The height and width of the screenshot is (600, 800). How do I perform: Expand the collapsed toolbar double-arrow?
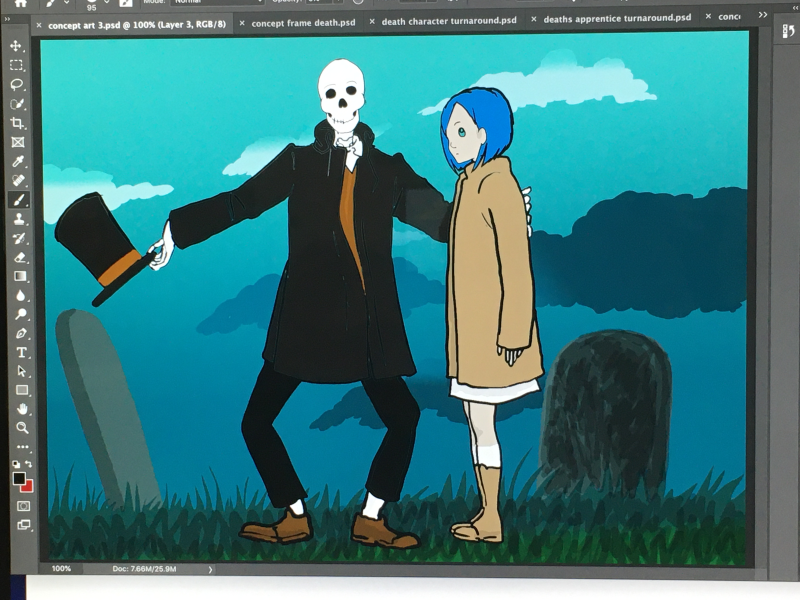[x=9, y=19]
